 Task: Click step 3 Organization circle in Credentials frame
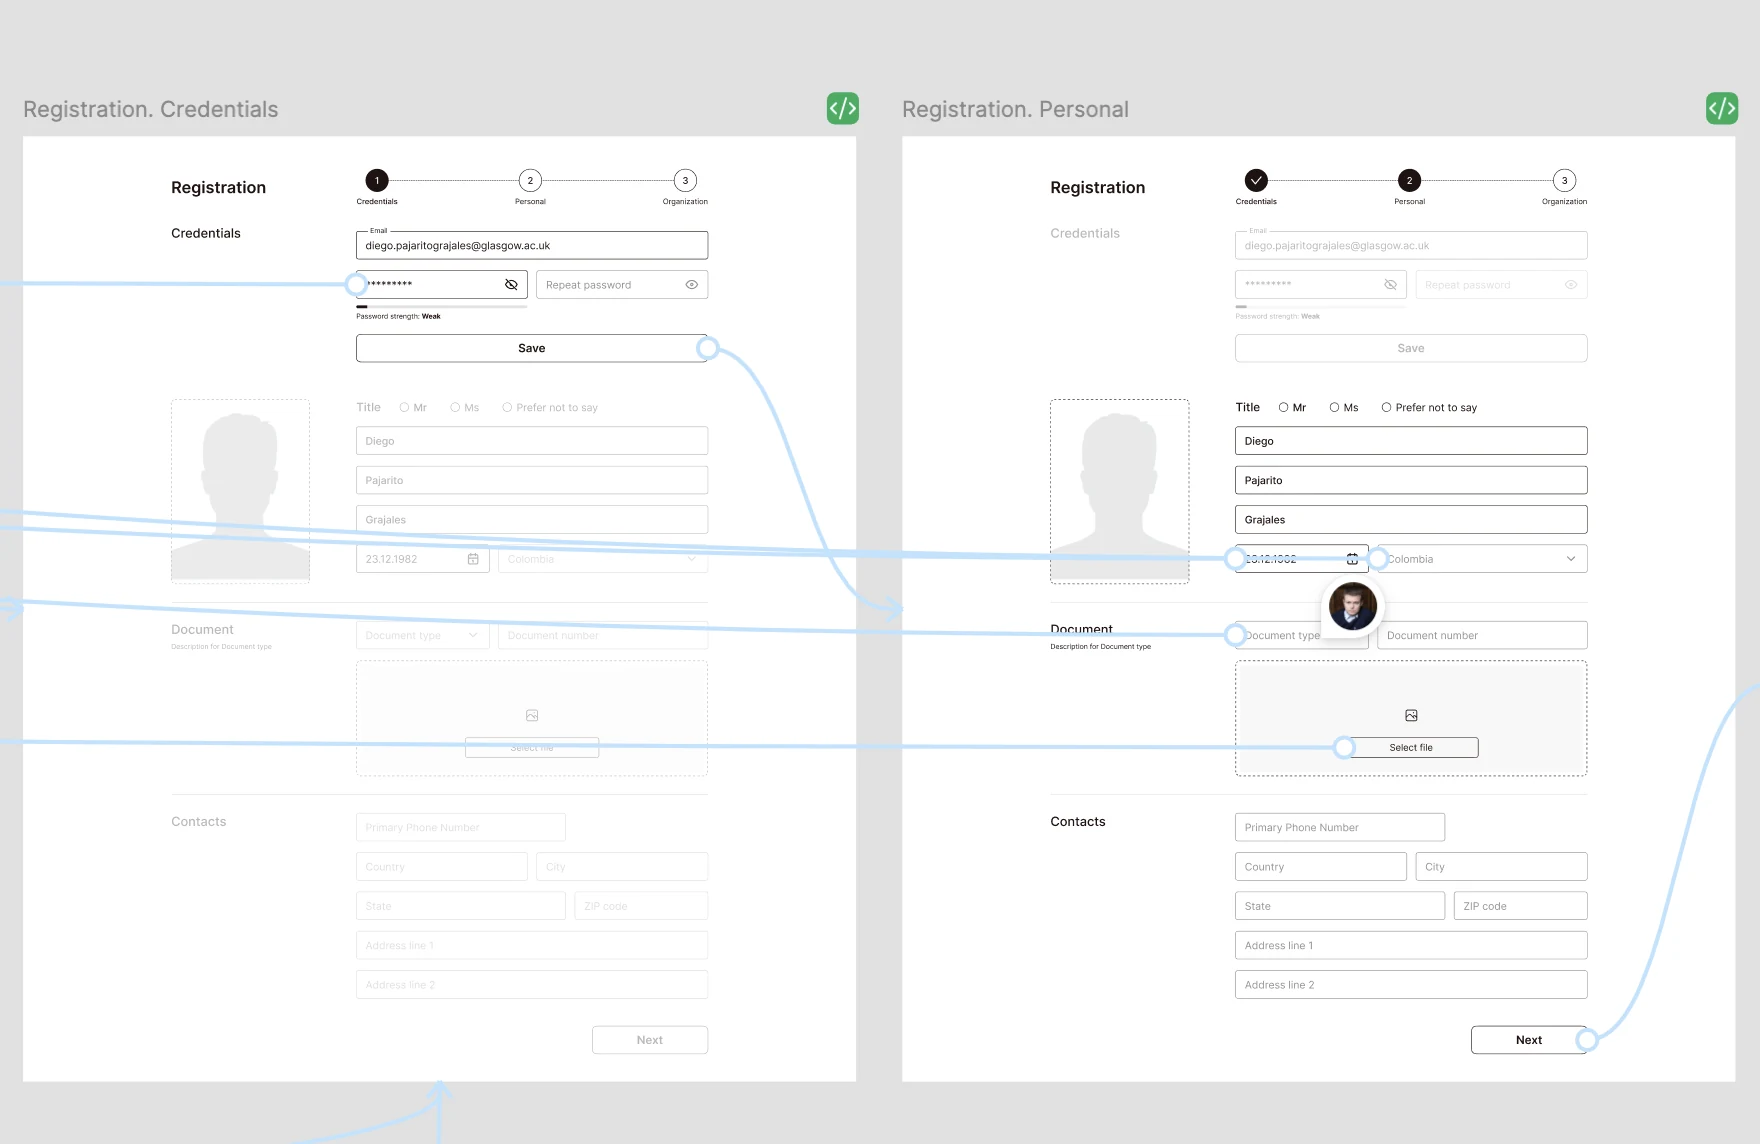(x=685, y=181)
